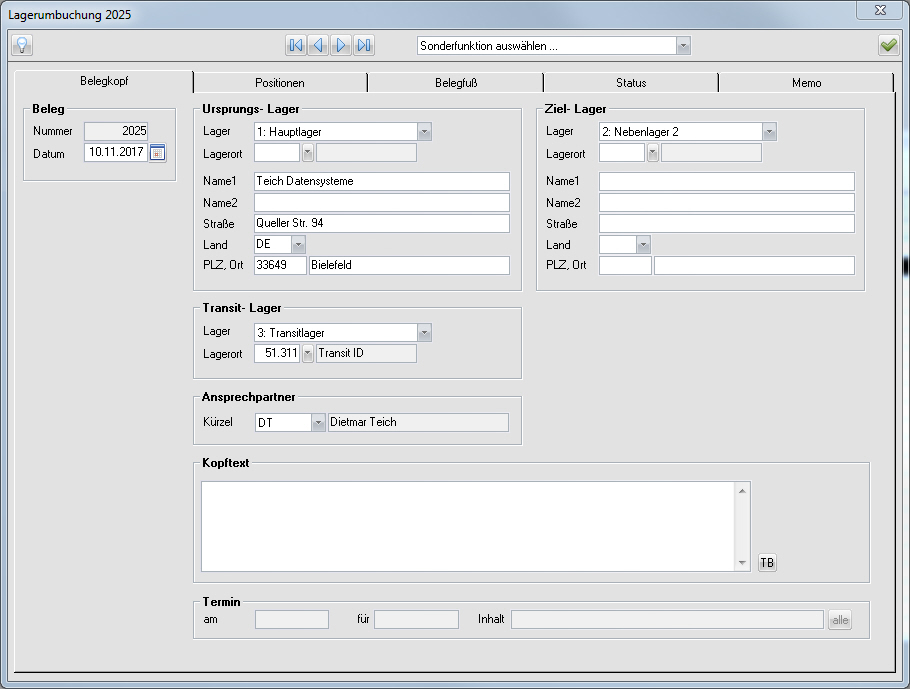
Task: Jump to the first record
Action: [296, 45]
